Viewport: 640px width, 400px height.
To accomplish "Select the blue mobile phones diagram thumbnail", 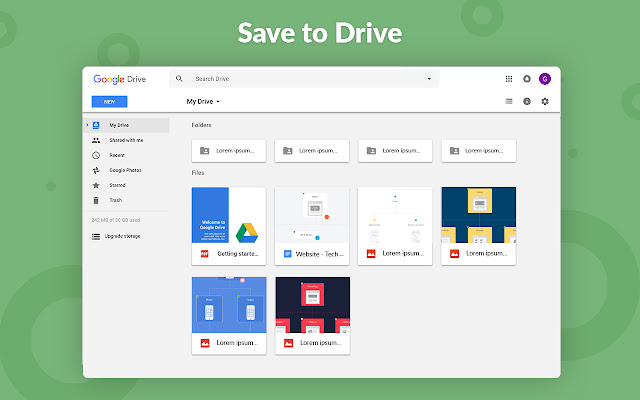I will [x=229, y=305].
